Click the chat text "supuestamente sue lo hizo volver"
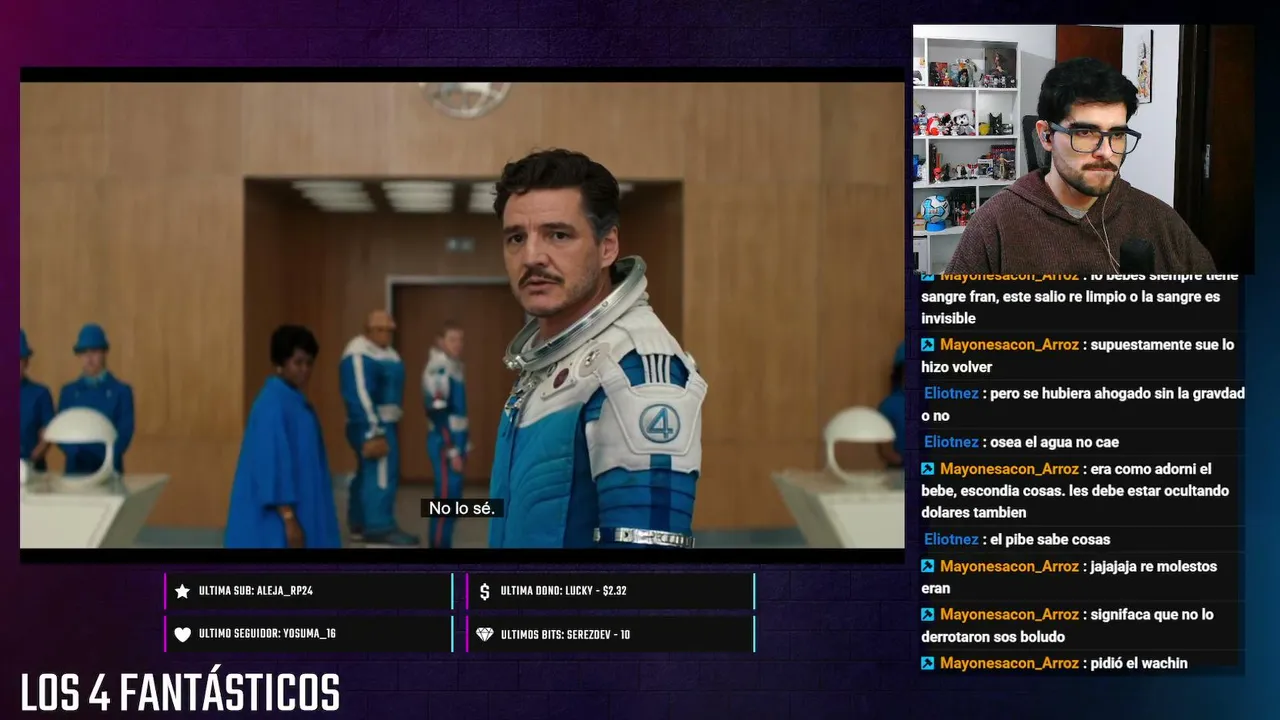 tap(1078, 356)
